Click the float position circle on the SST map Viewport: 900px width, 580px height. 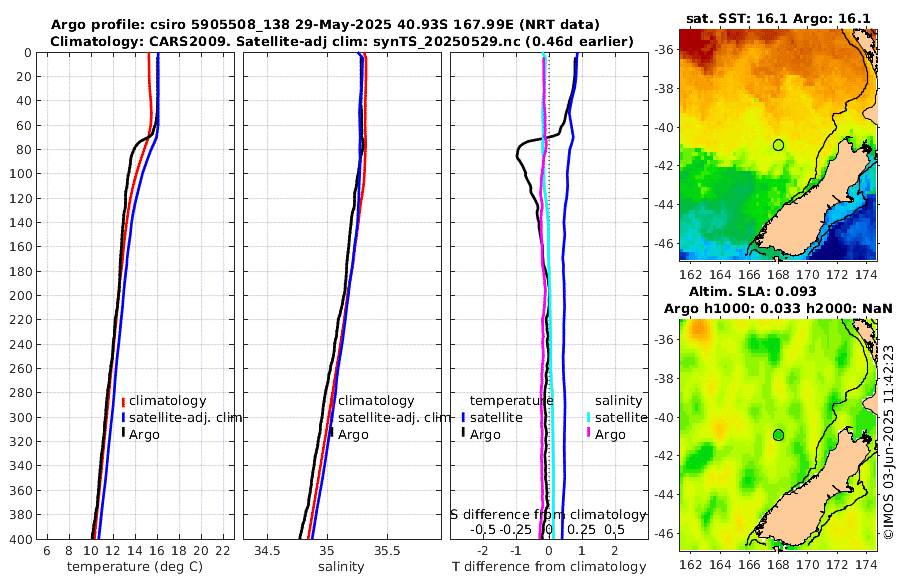(x=778, y=145)
